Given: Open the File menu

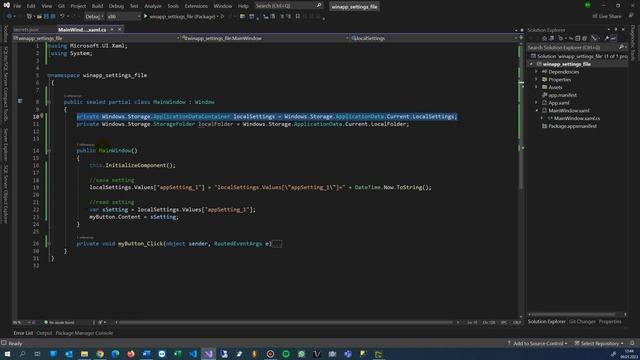Looking at the screenshot, I should pos(17,6).
